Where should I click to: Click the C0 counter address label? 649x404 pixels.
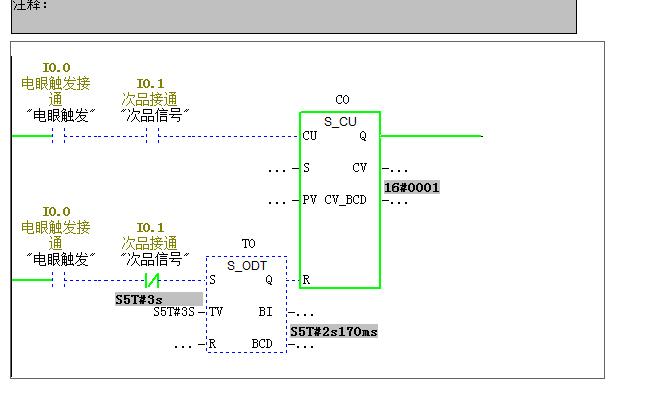(342, 100)
